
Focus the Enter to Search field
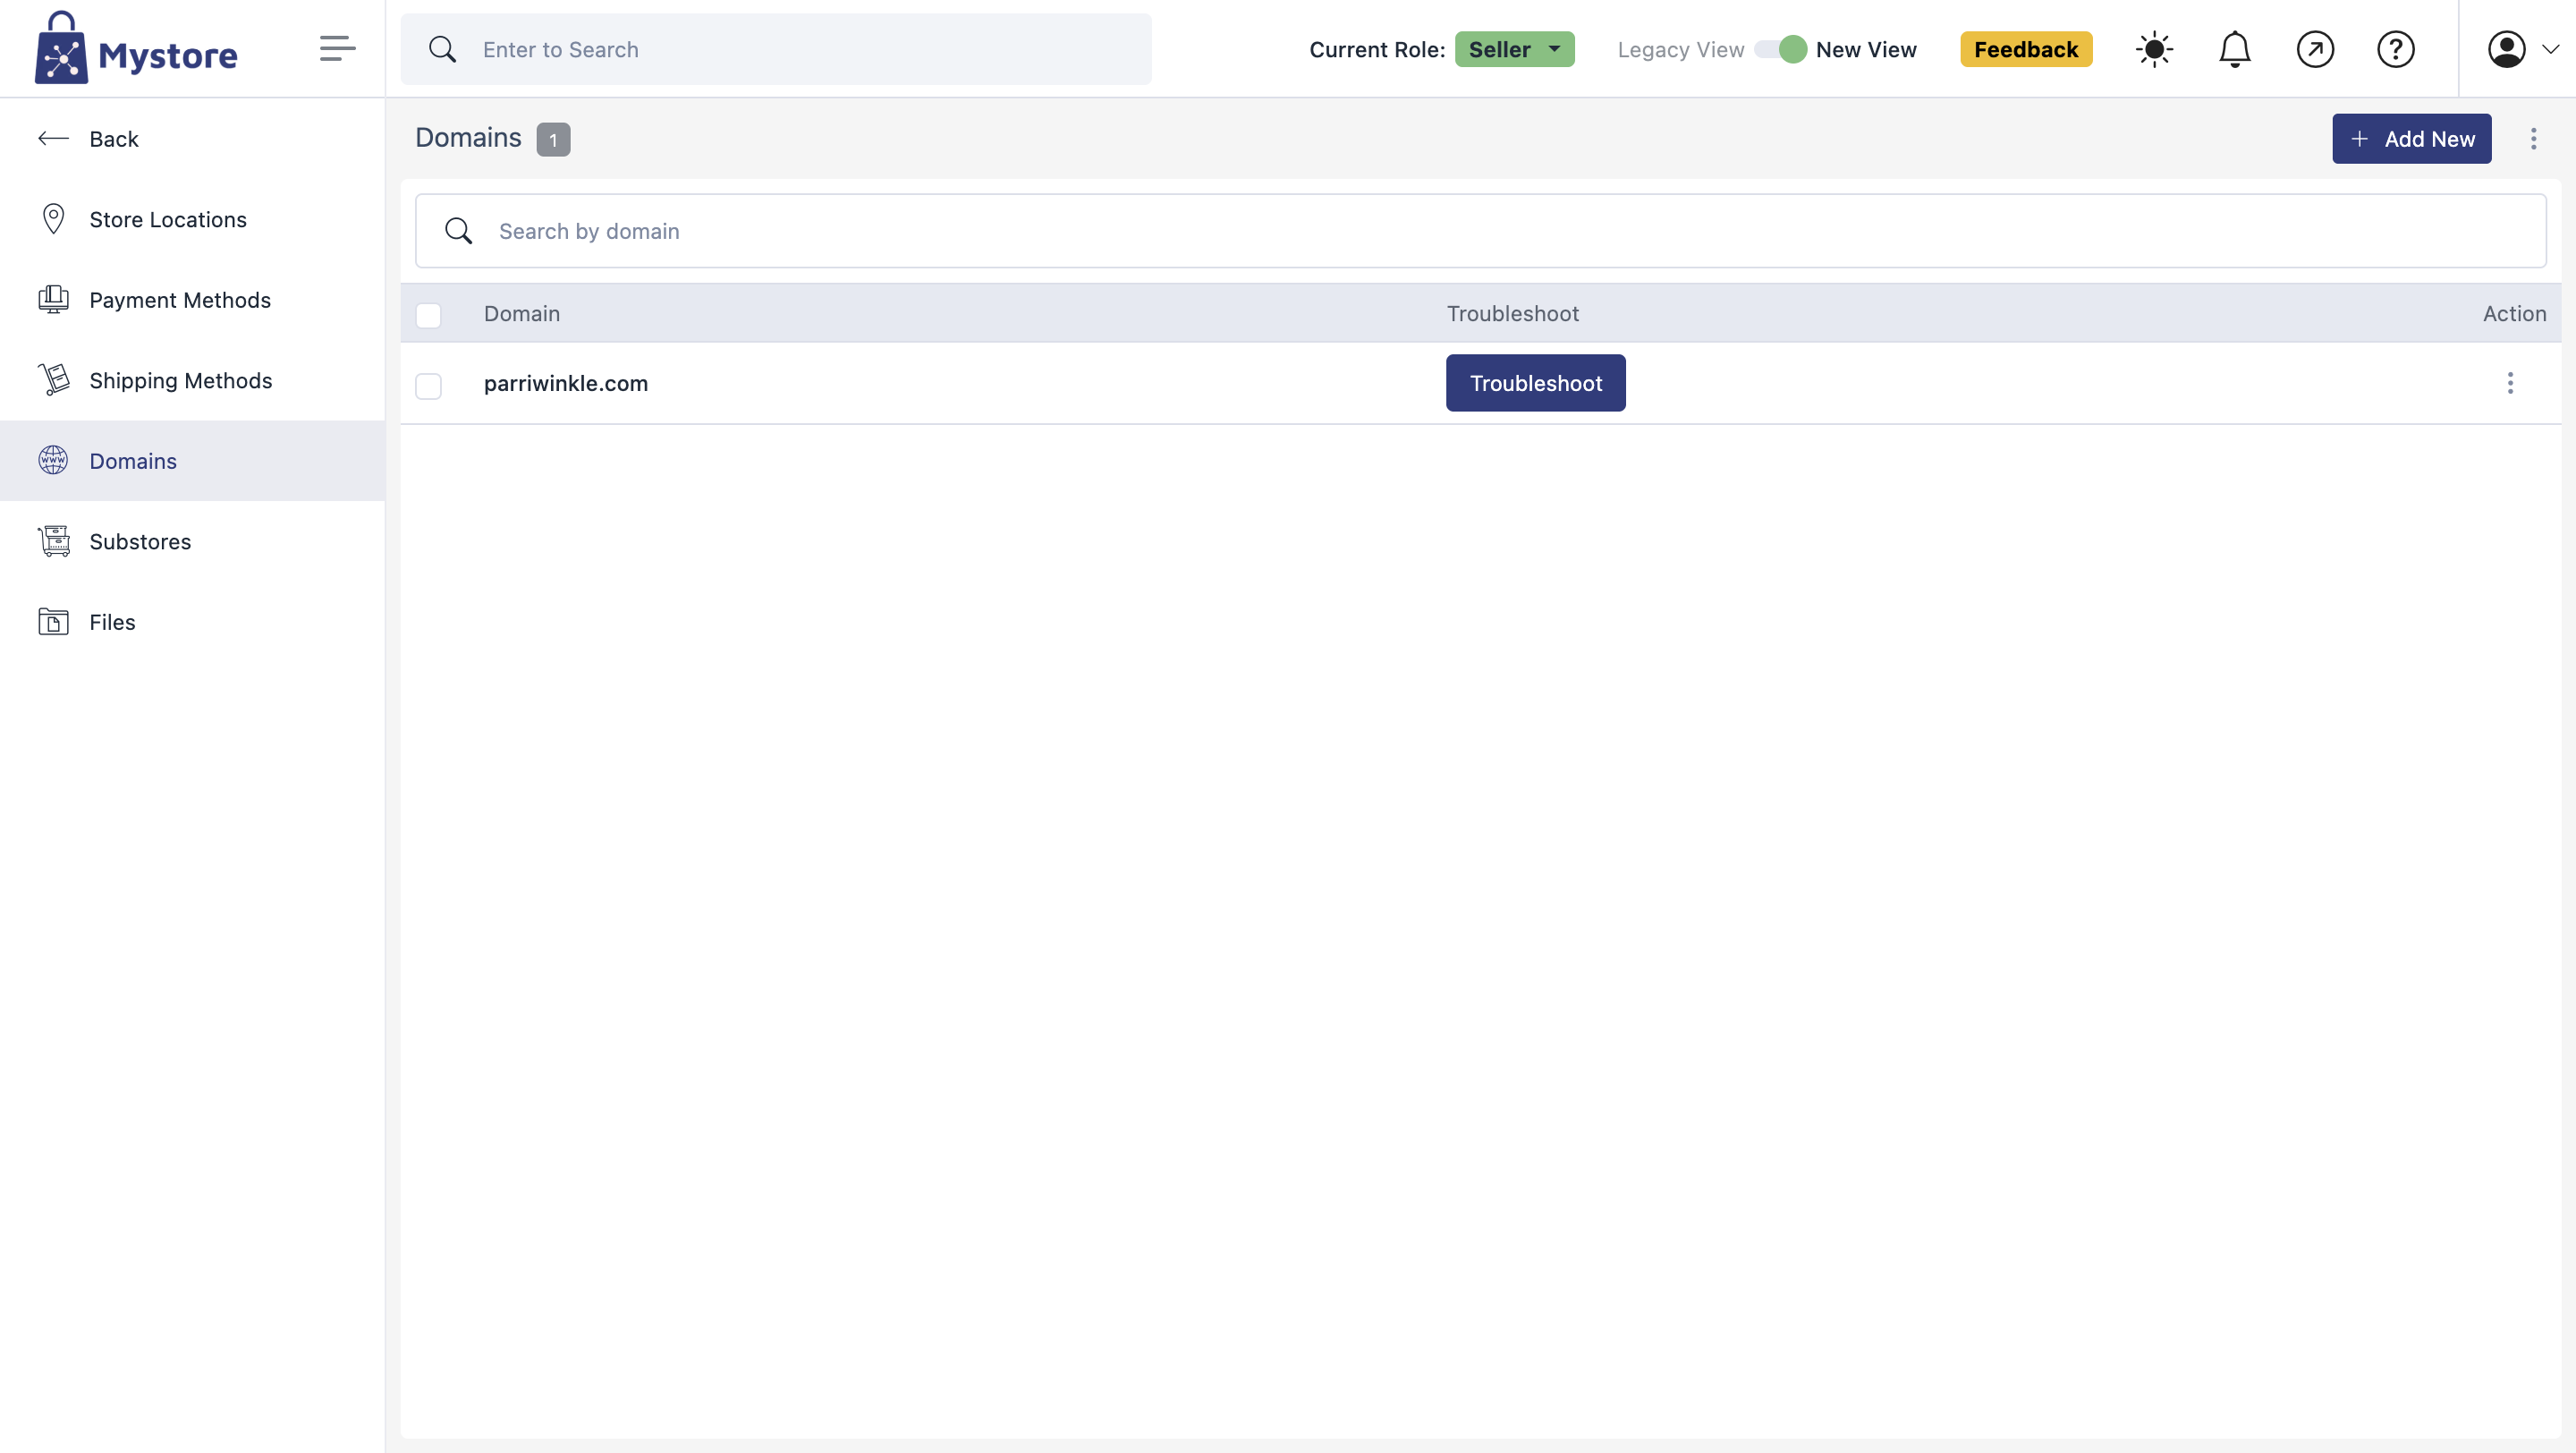[x=776, y=49]
